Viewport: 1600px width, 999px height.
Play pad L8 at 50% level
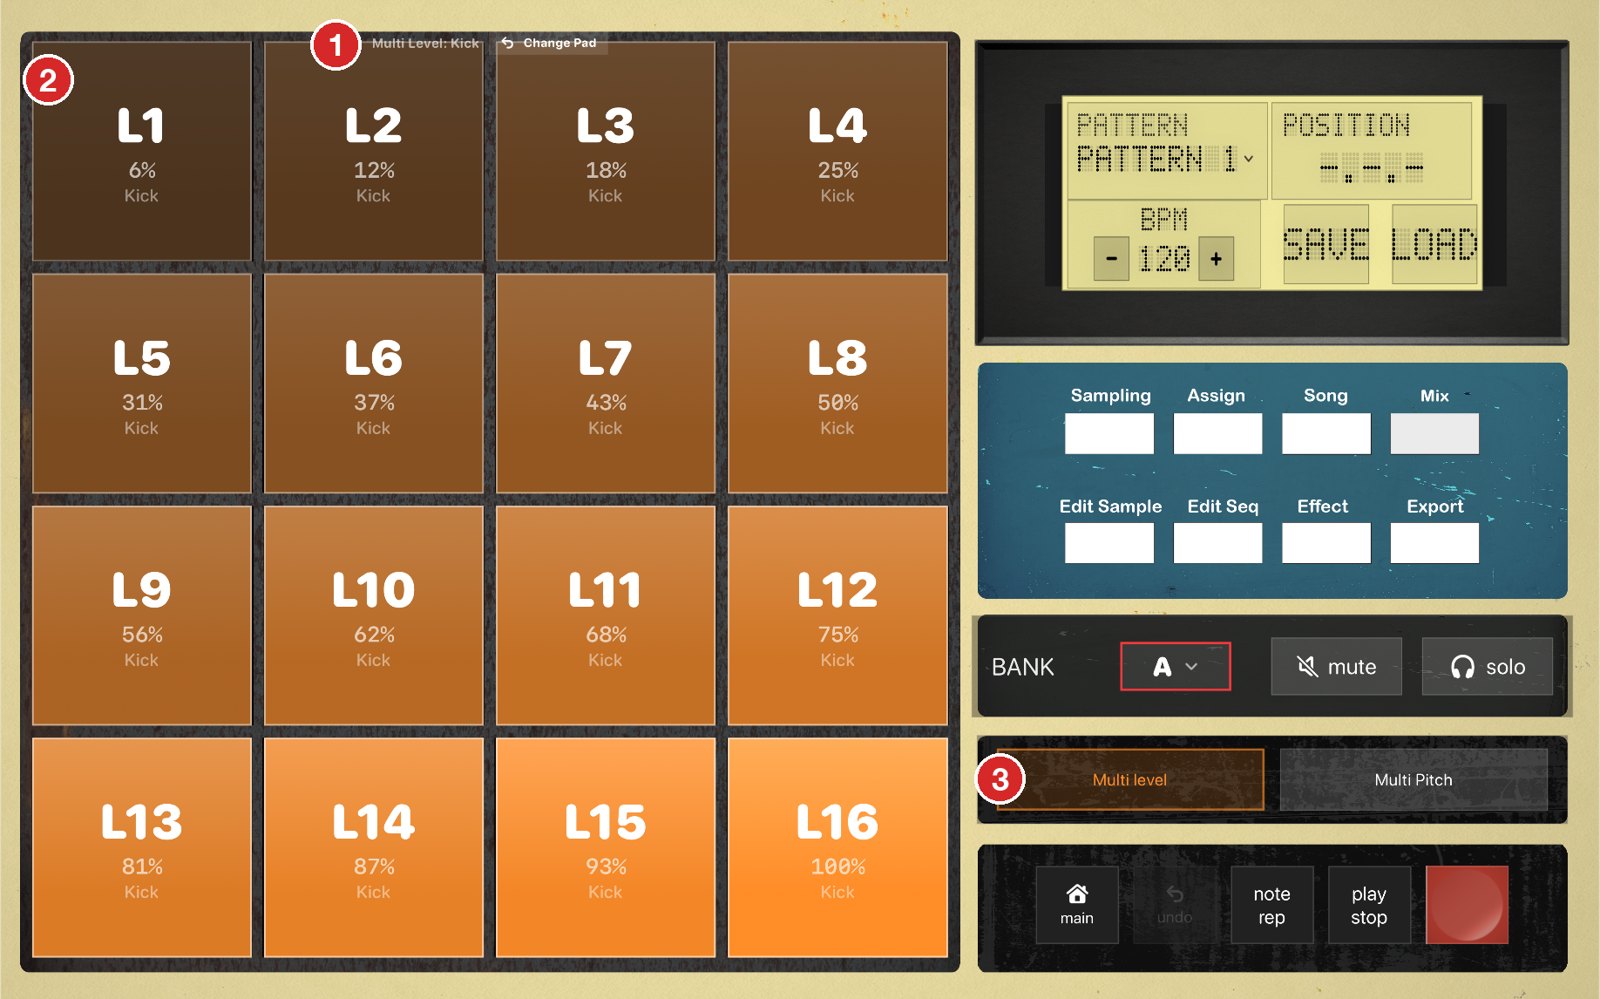tap(837, 383)
